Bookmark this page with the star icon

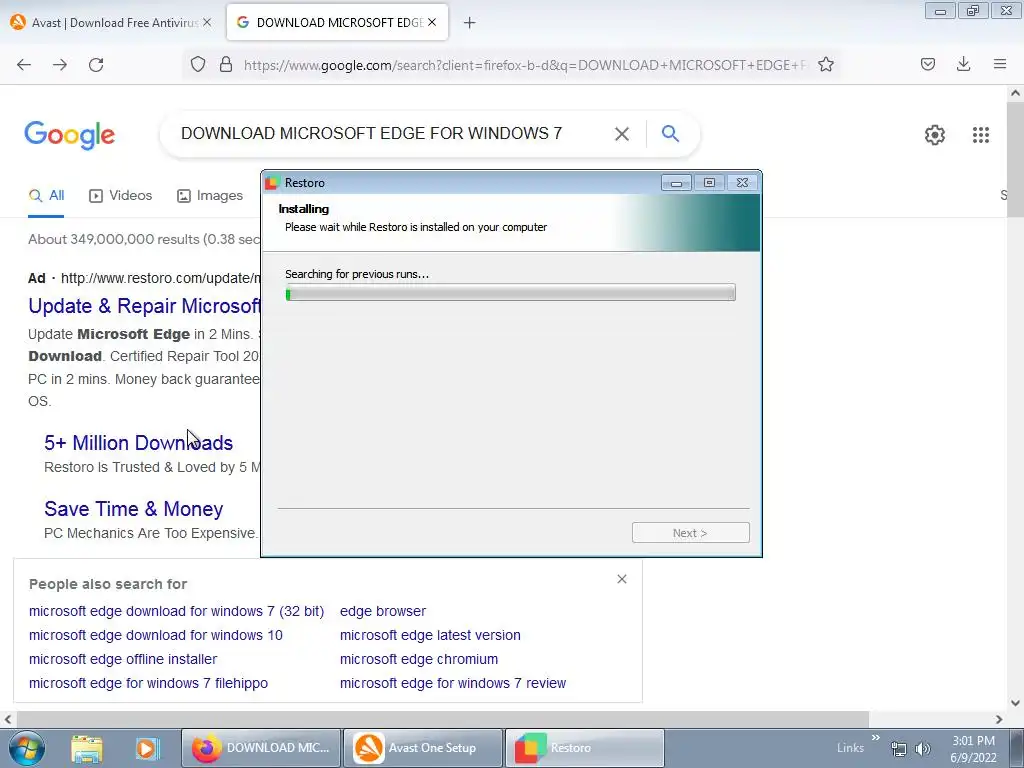coord(825,64)
